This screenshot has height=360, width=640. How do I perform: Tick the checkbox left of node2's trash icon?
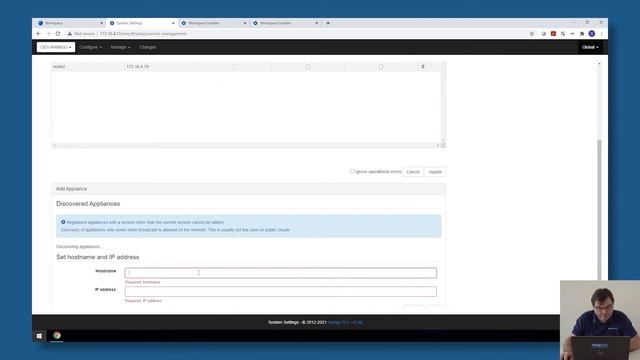tap(381, 67)
